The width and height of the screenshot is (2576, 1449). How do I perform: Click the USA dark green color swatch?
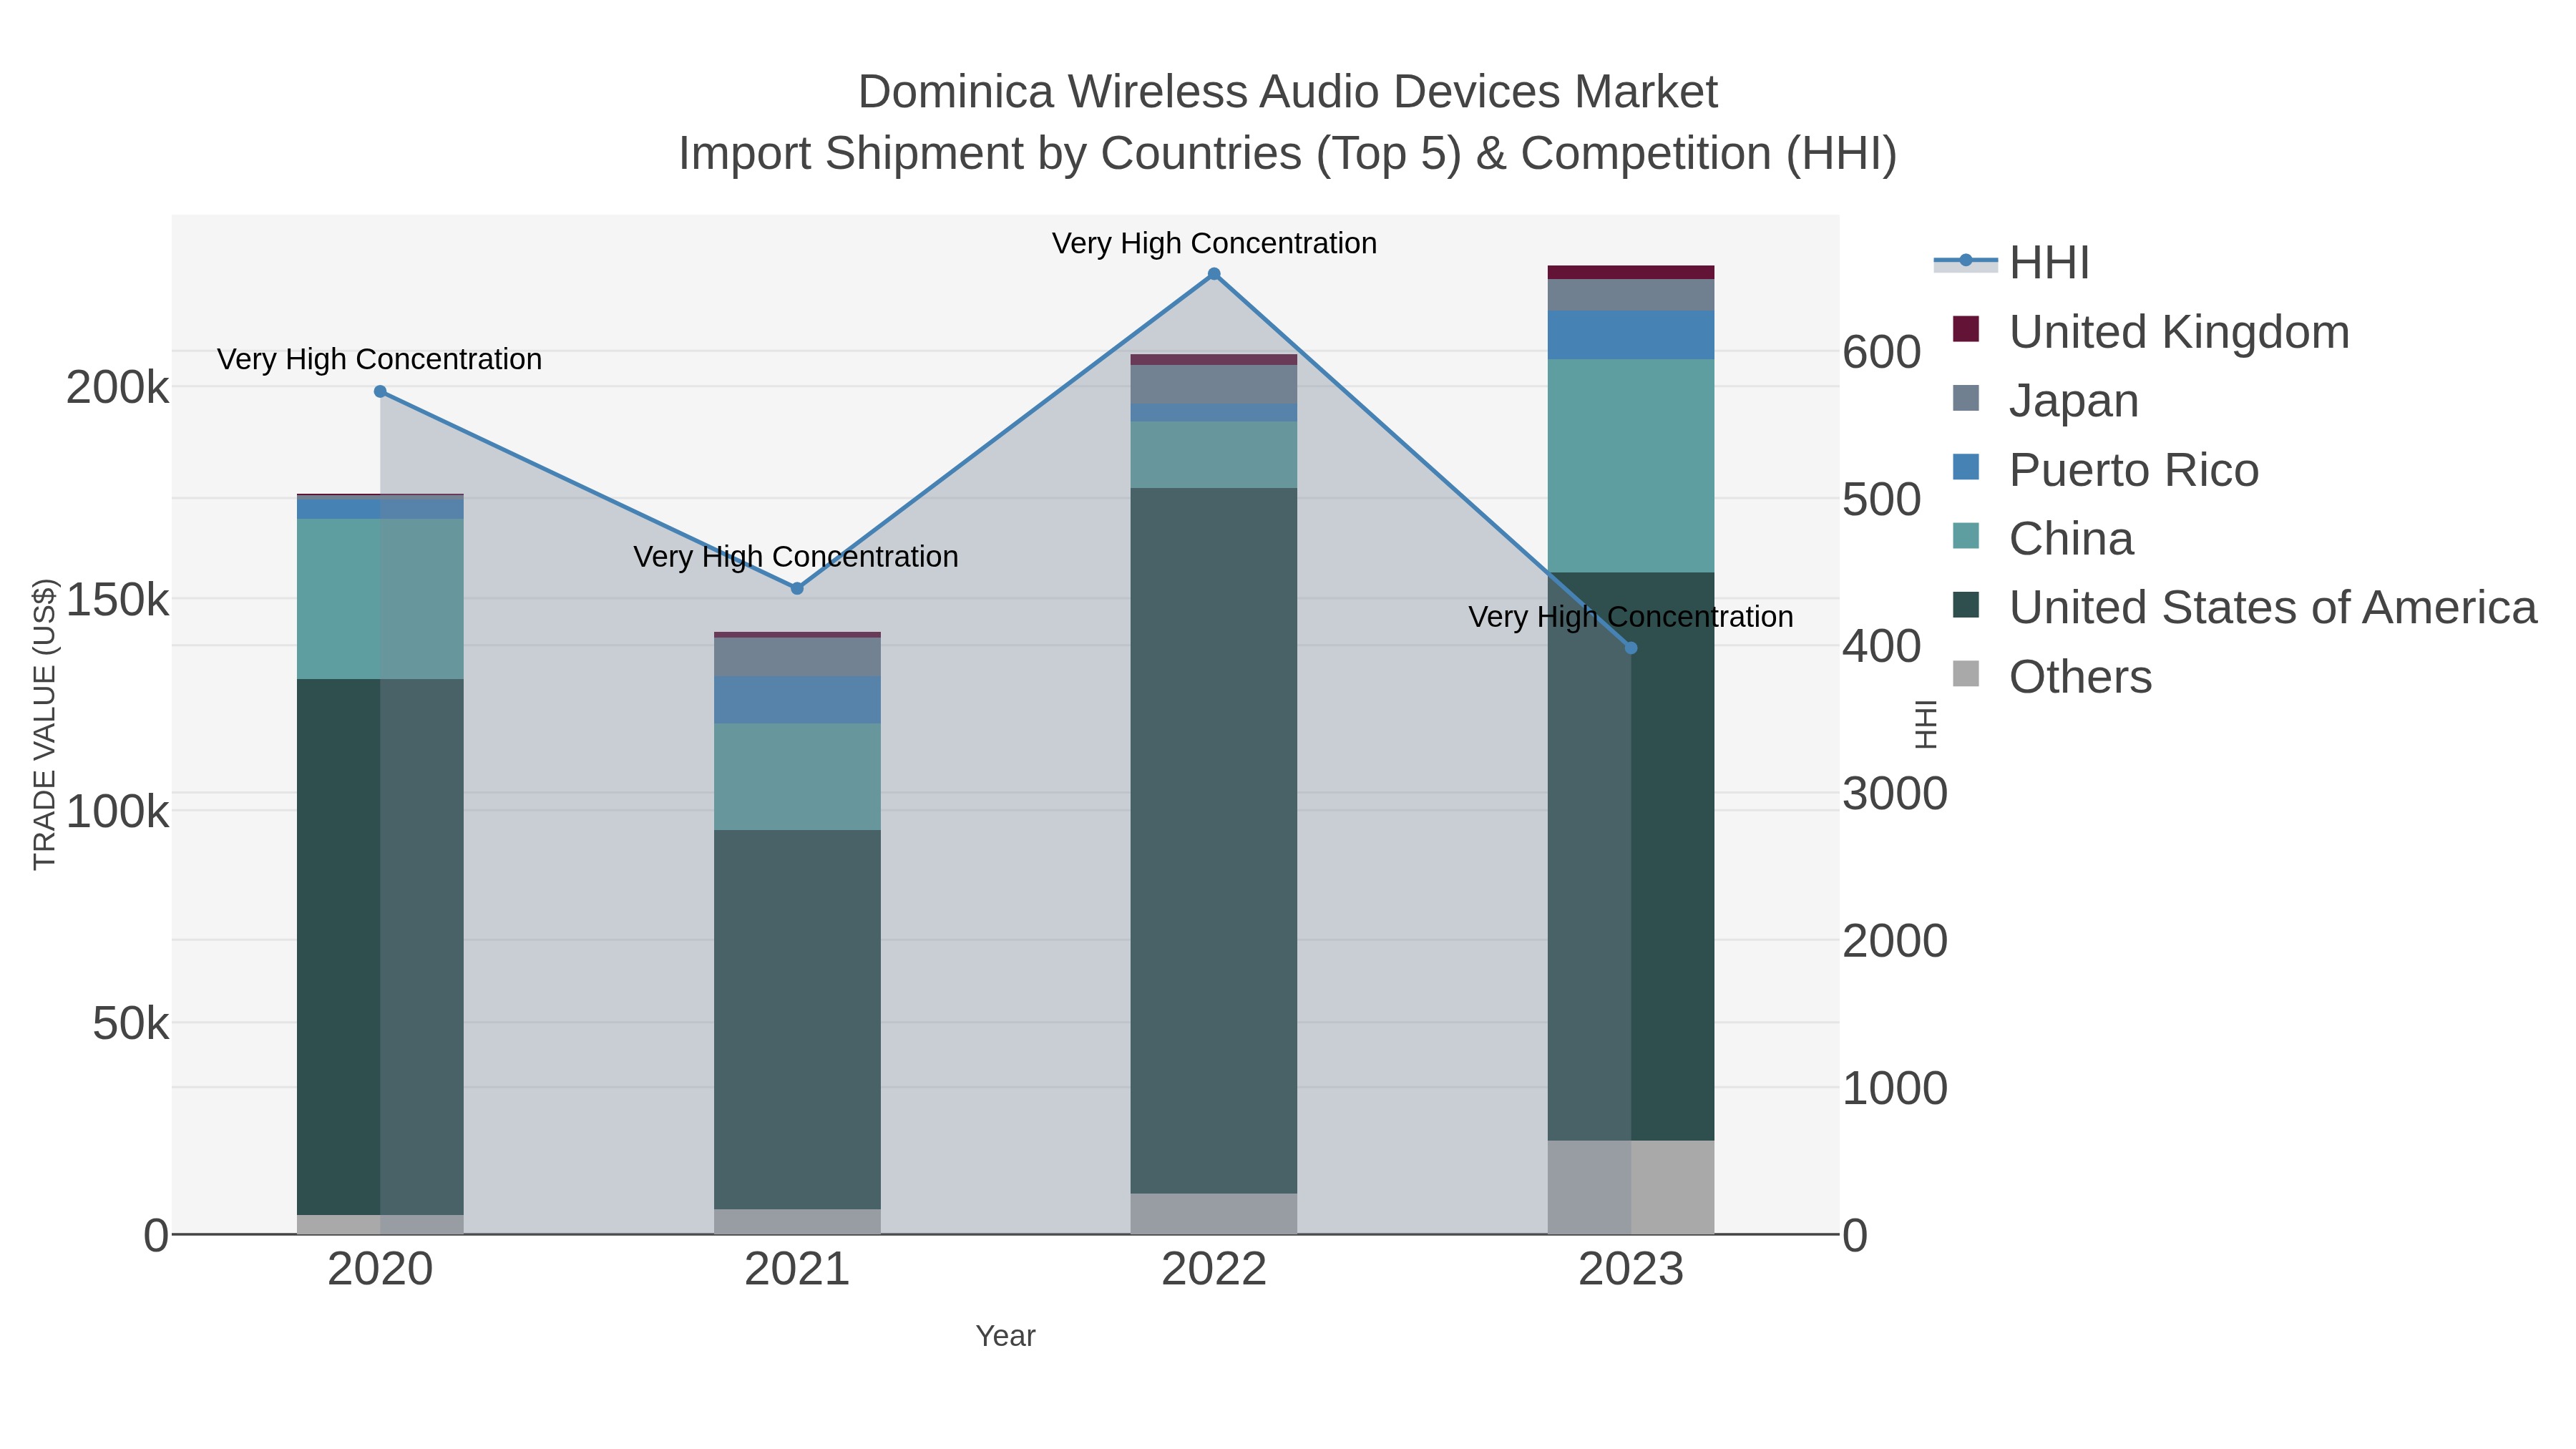pyautogui.click(x=1966, y=605)
